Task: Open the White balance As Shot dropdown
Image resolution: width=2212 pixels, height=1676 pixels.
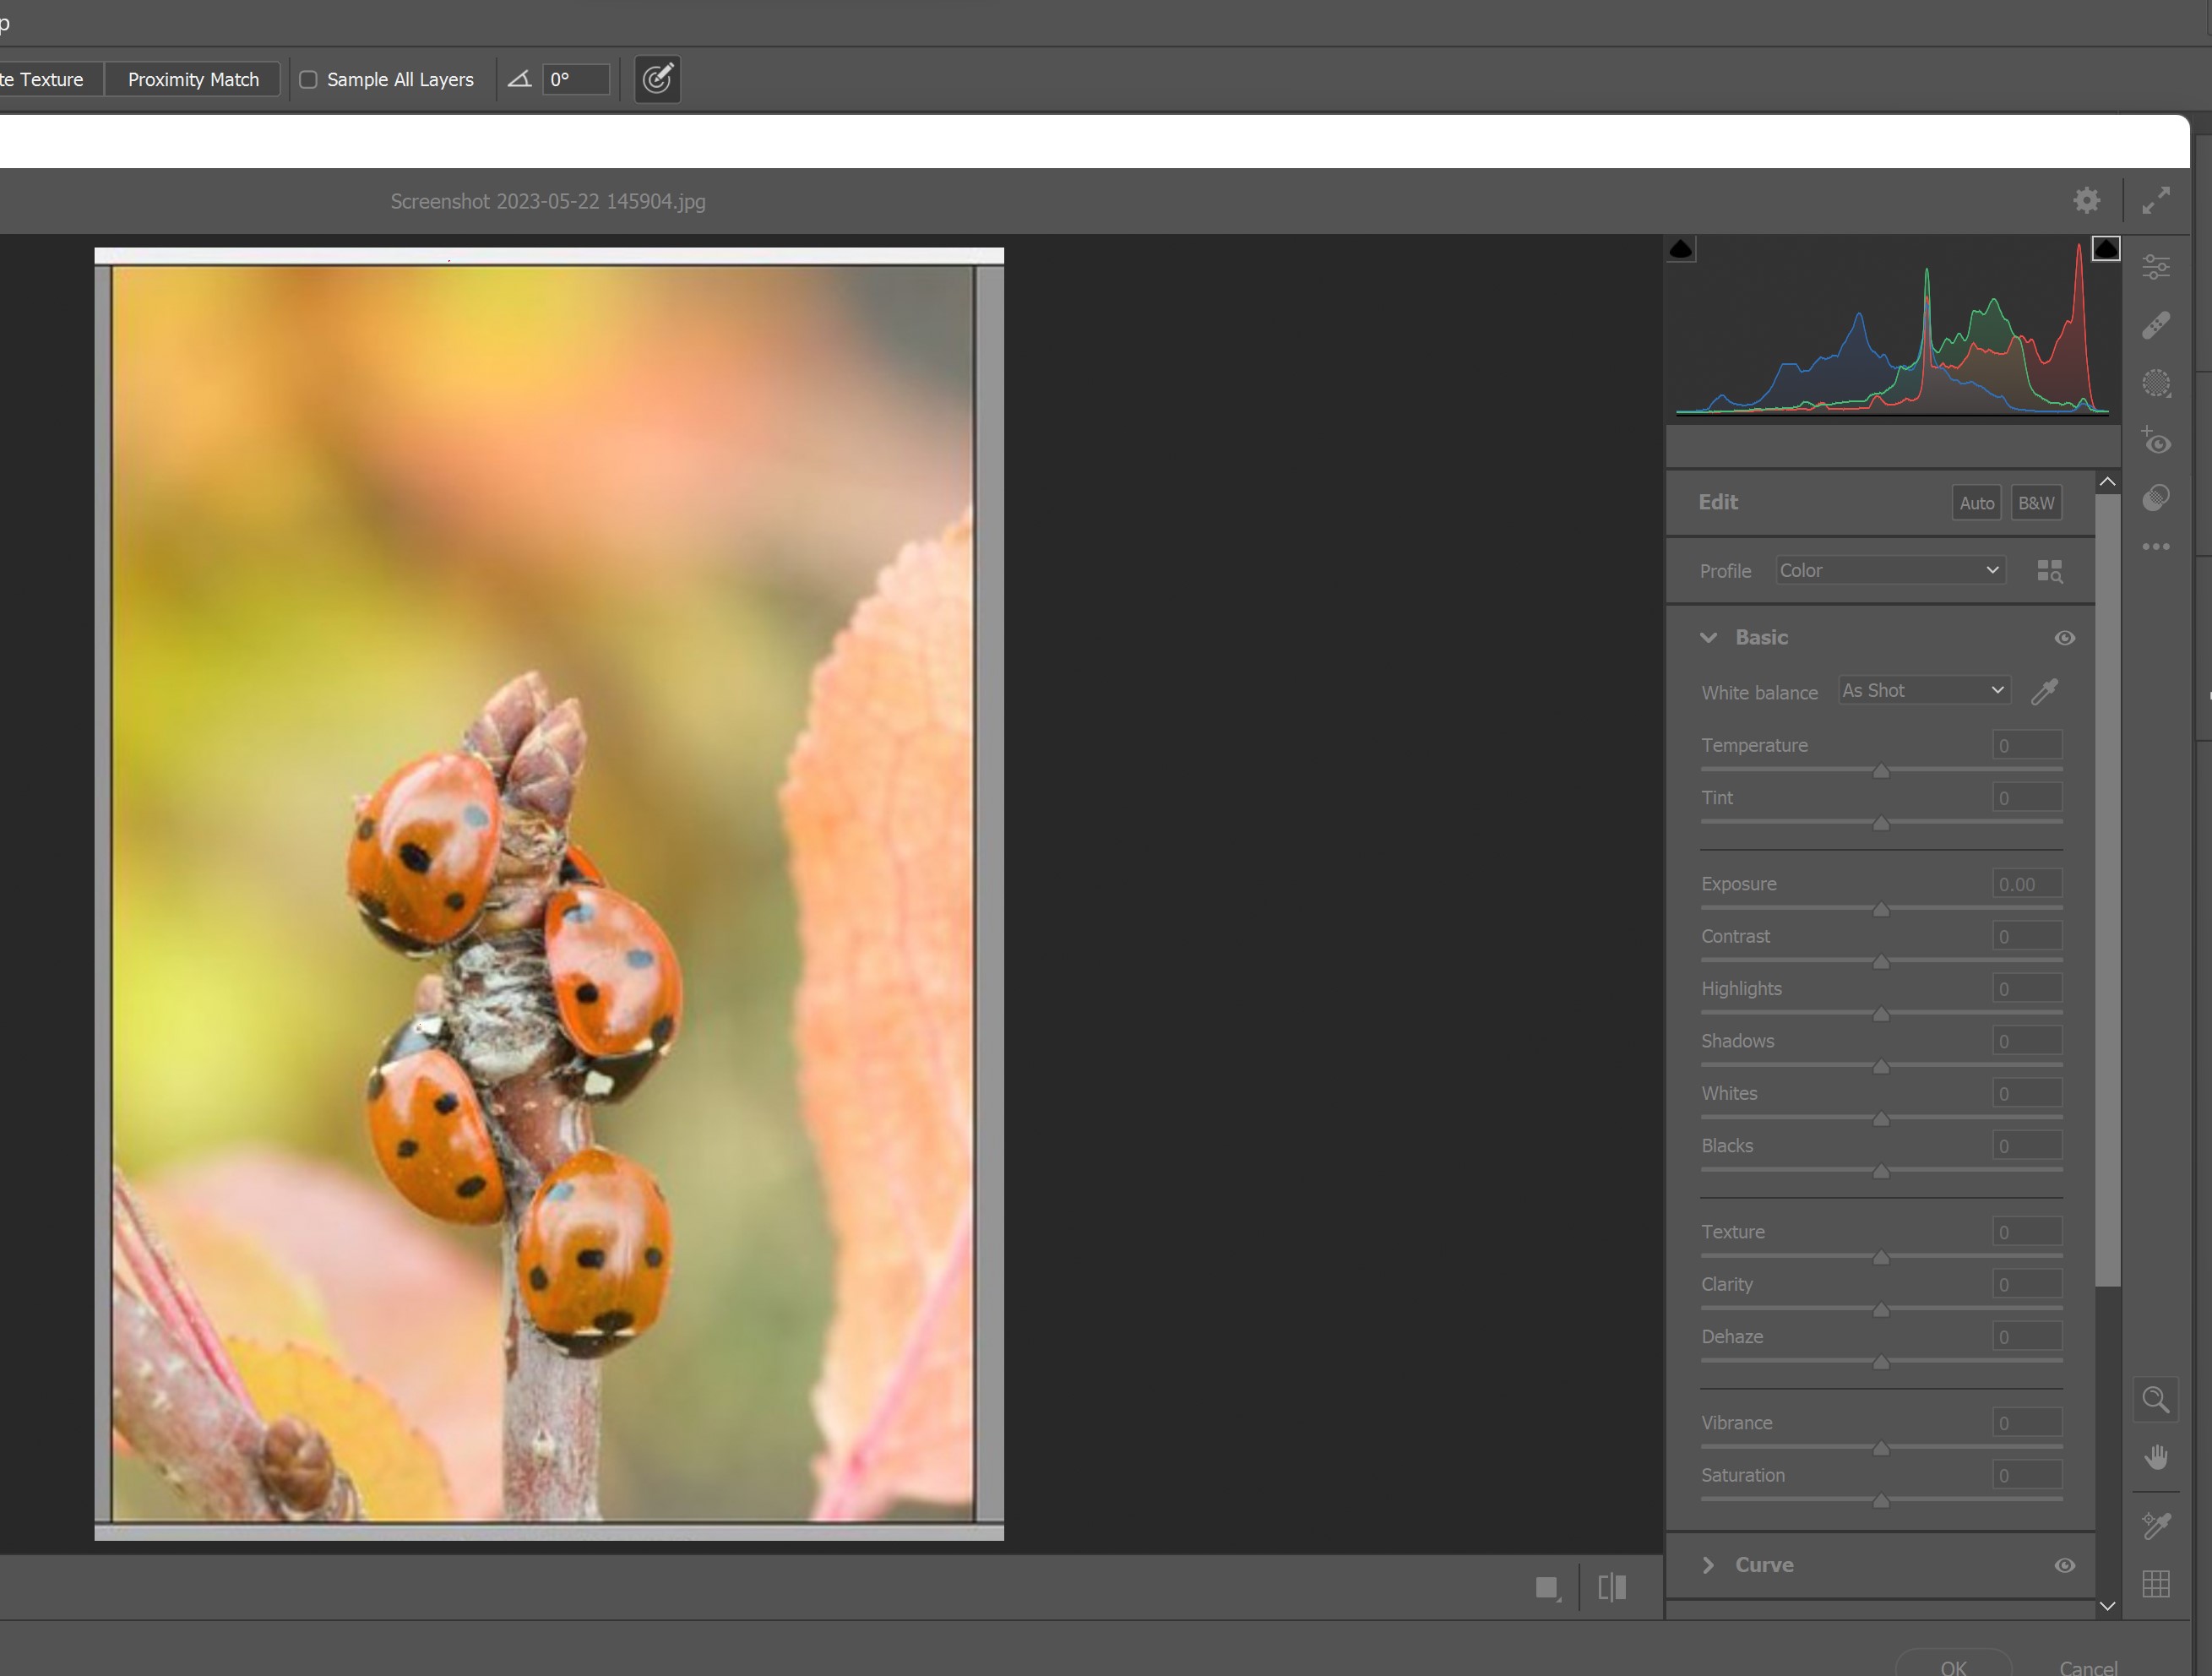Action: (x=1923, y=690)
